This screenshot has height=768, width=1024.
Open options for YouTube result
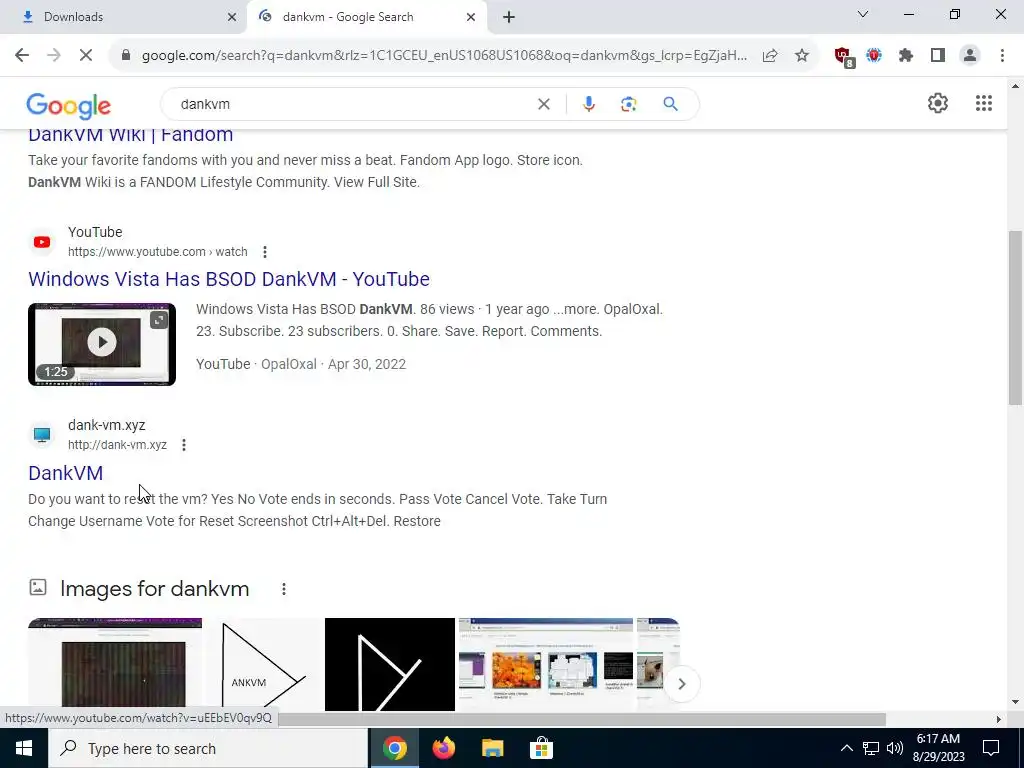tap(264, 252)
